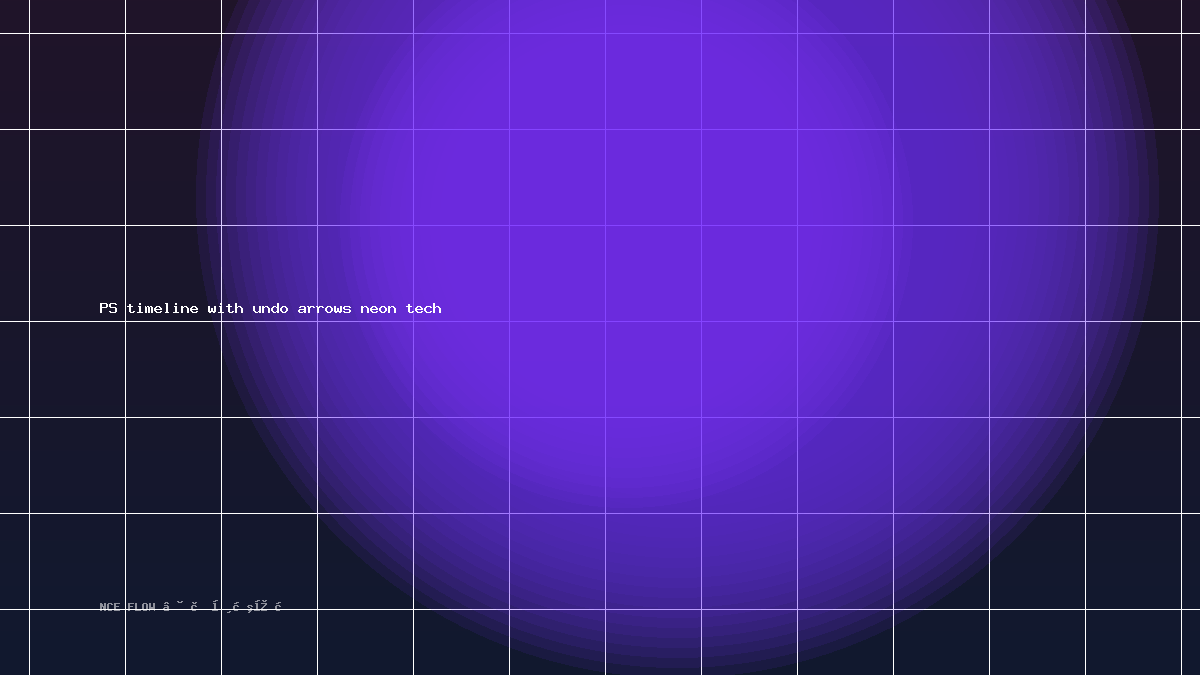Click the word "neon" in the title
Image resolution: width=1200 pixels, height=675 pixels.
[378, 308]
